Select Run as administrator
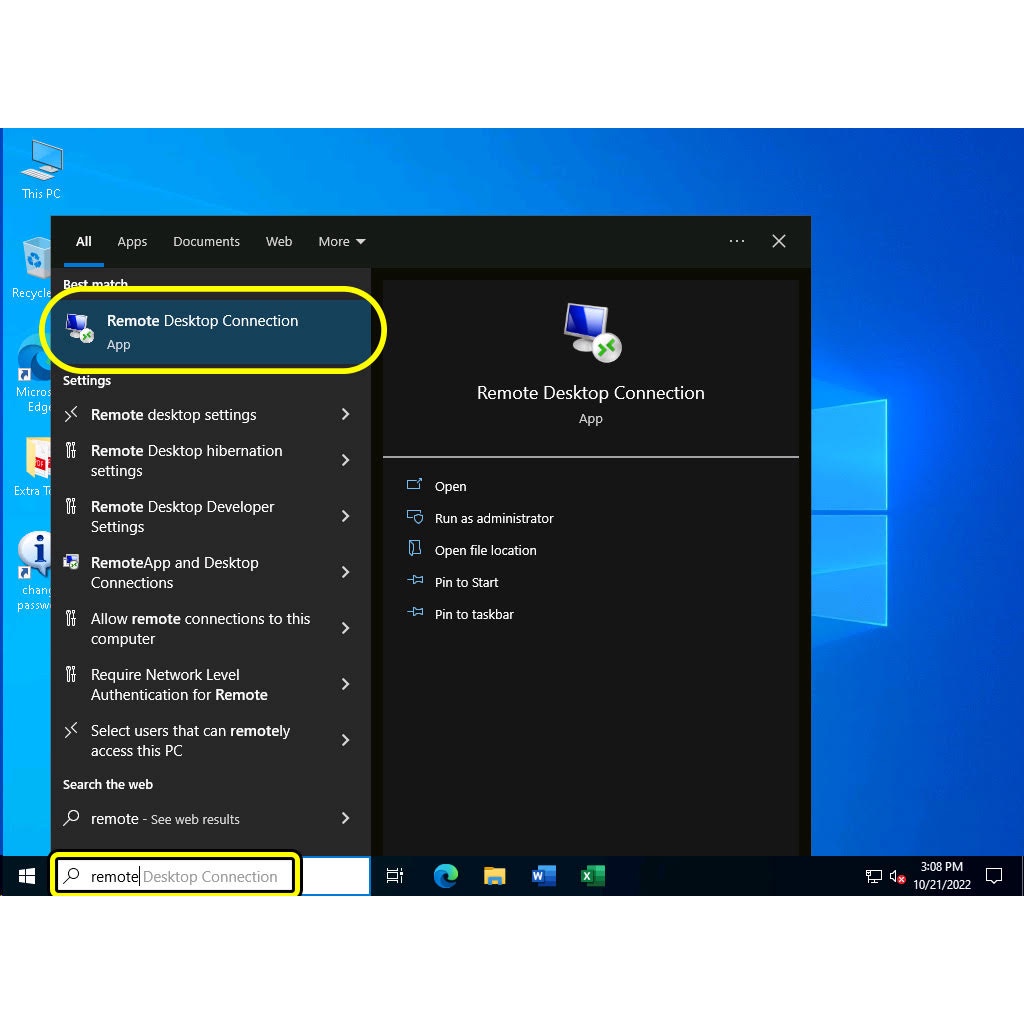Image resolution: width=1024 pixels, height=1024 pixels. (493, 518)
